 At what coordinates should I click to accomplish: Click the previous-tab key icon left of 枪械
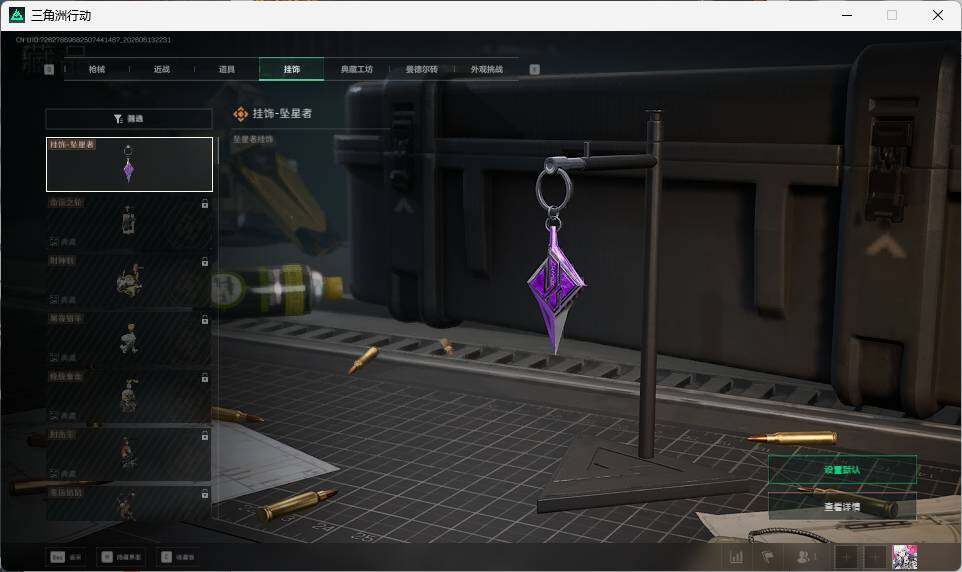50,69
